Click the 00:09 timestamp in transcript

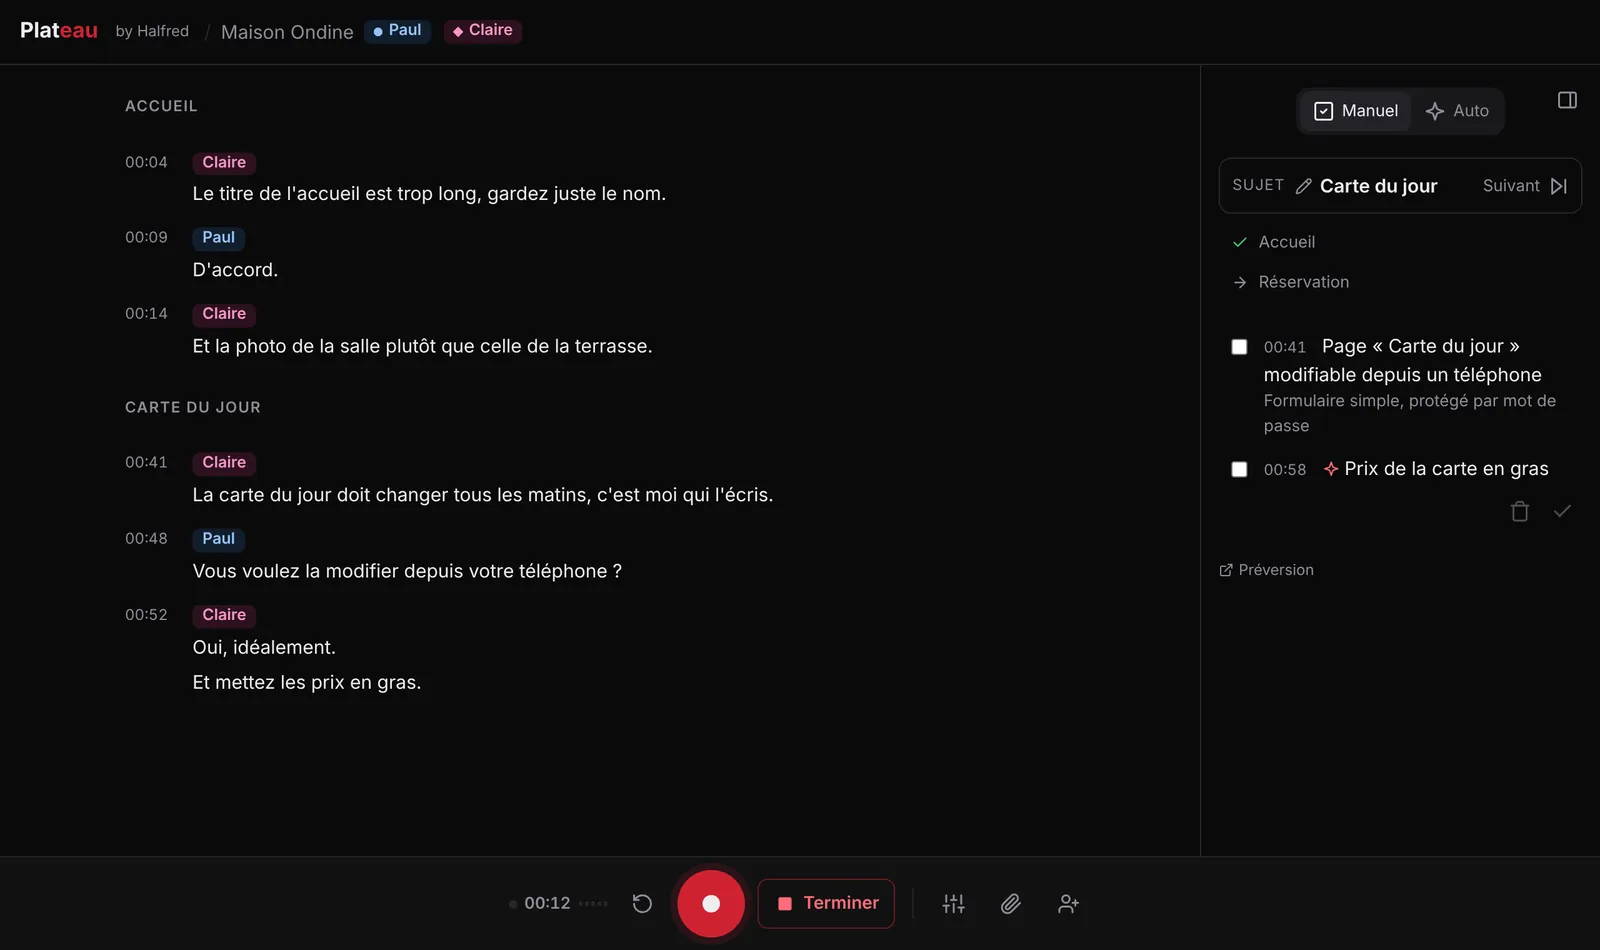pos(146,237)
